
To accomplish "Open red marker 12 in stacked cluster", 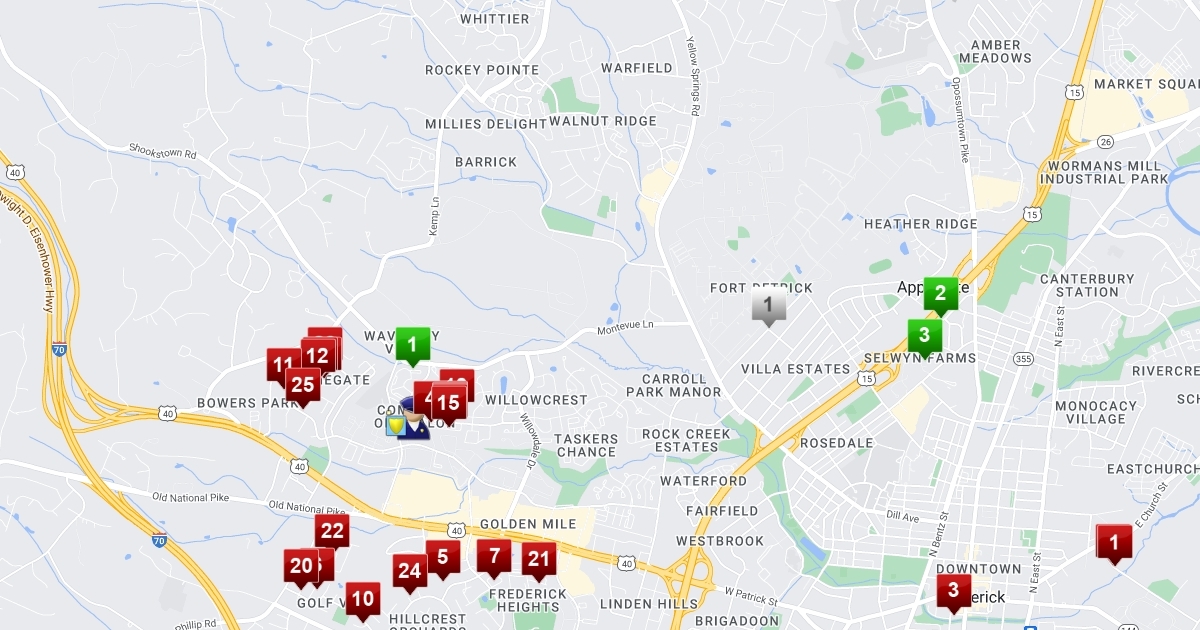I will [317, 357].
